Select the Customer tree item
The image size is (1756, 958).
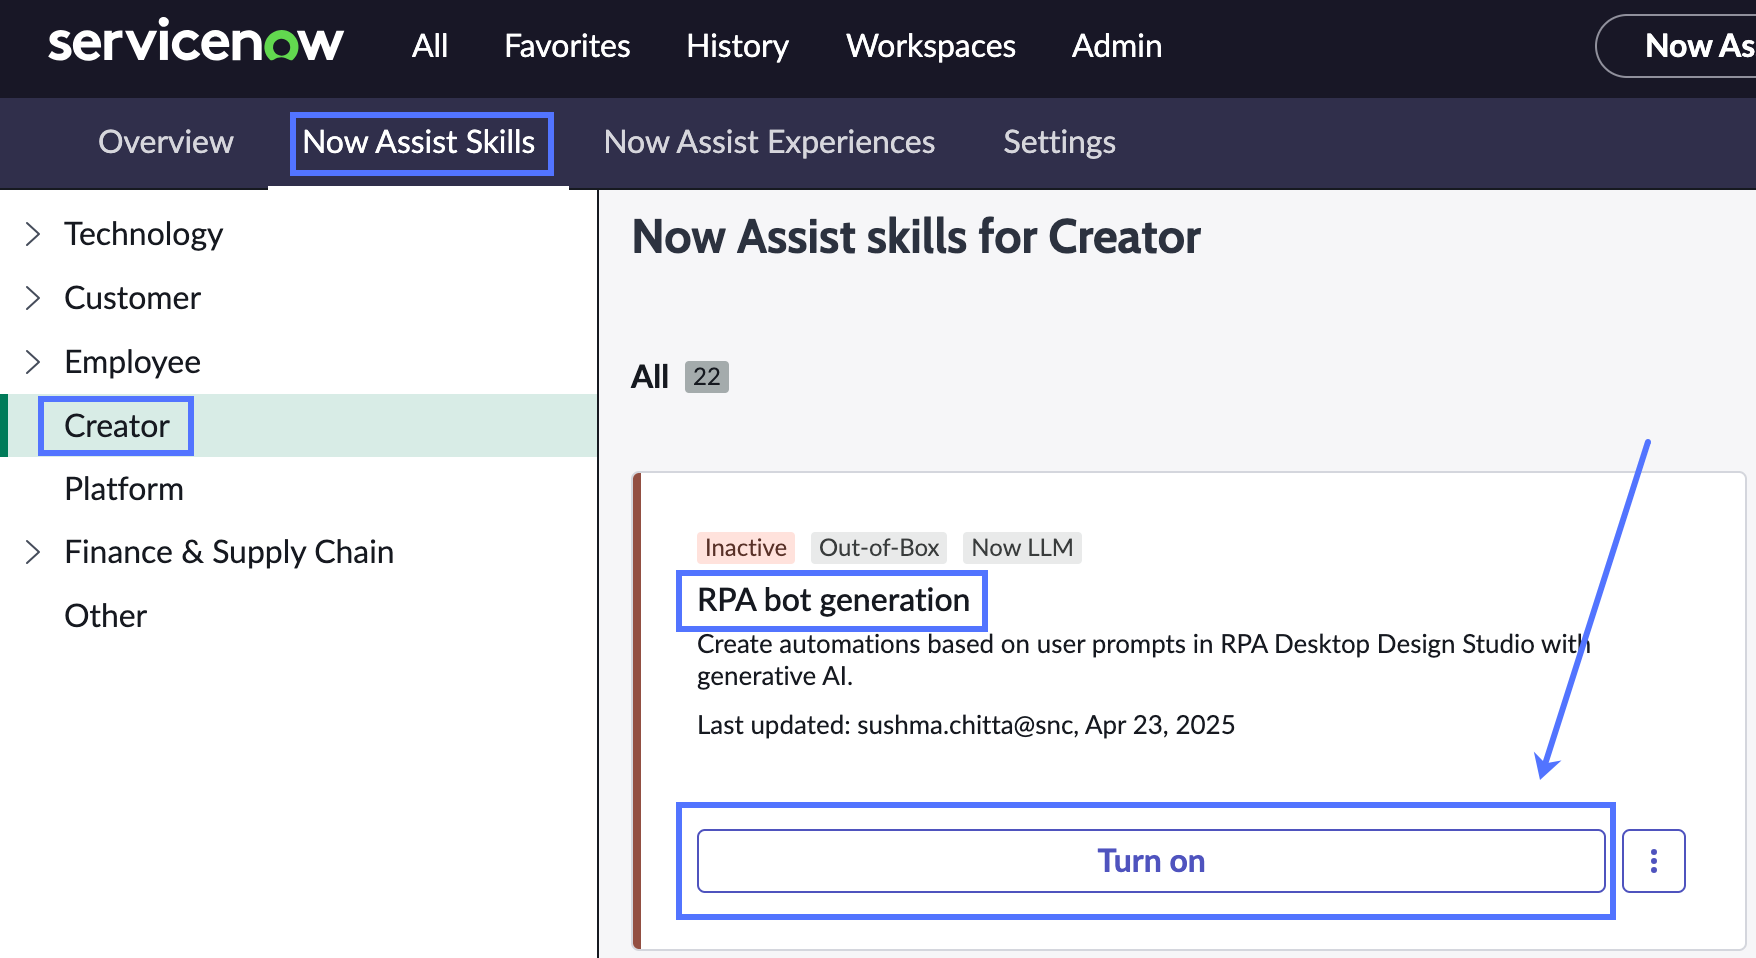[x=132, y=298]
